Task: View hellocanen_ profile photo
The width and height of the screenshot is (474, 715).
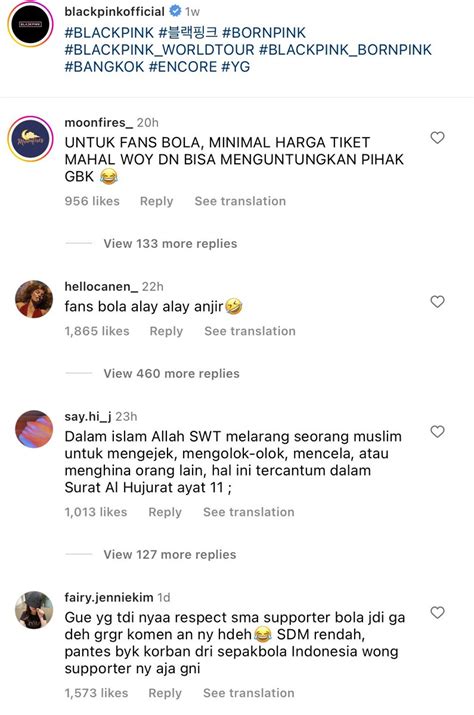Action: coord(34,299)
